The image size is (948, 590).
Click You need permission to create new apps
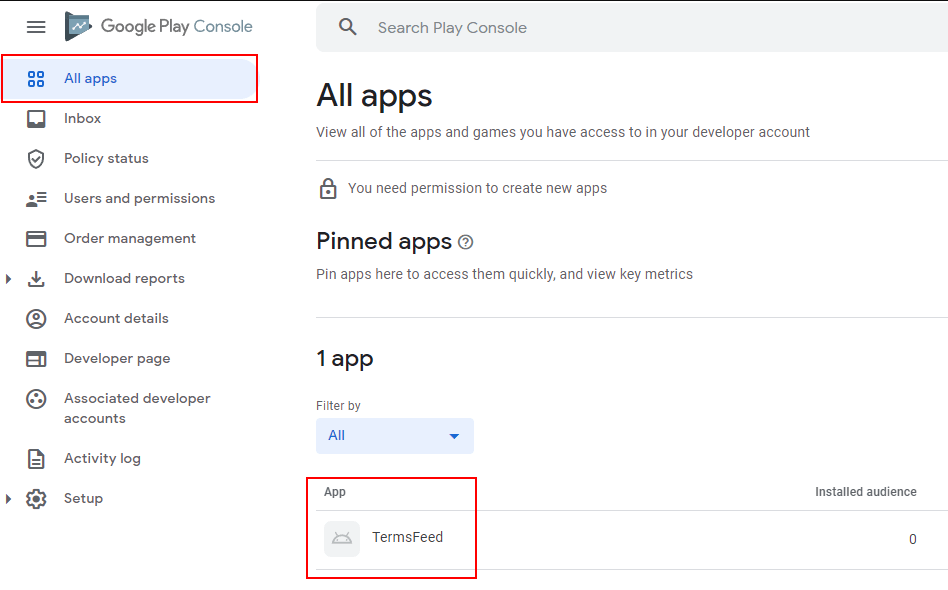click(x=478, y=189)
